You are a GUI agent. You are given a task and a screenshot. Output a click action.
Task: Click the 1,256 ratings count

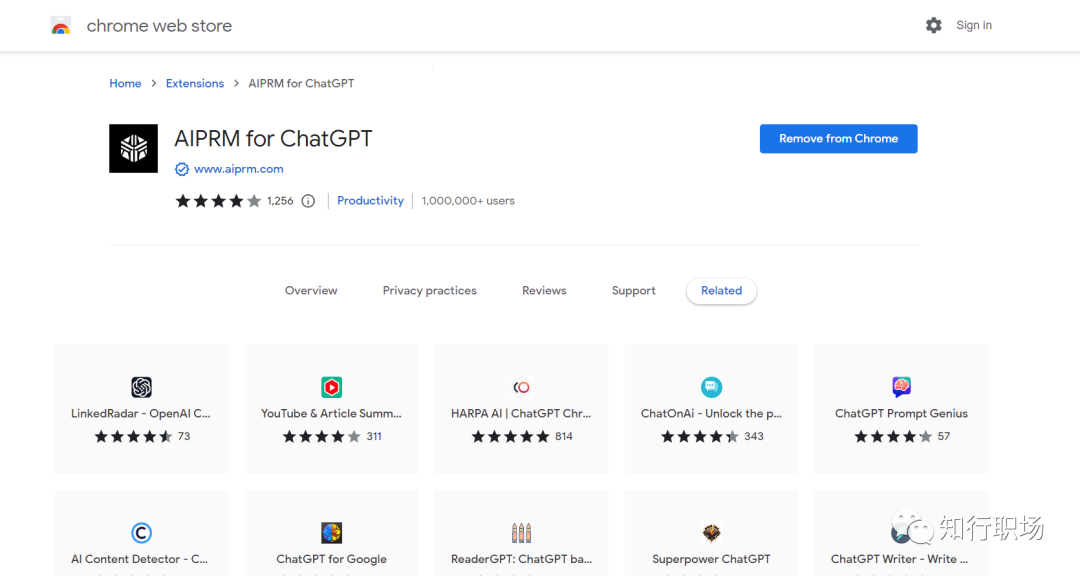(x=280, y=201)
